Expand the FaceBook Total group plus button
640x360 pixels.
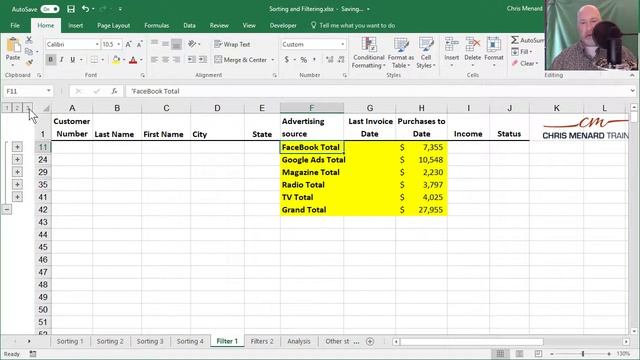(17, 147)
